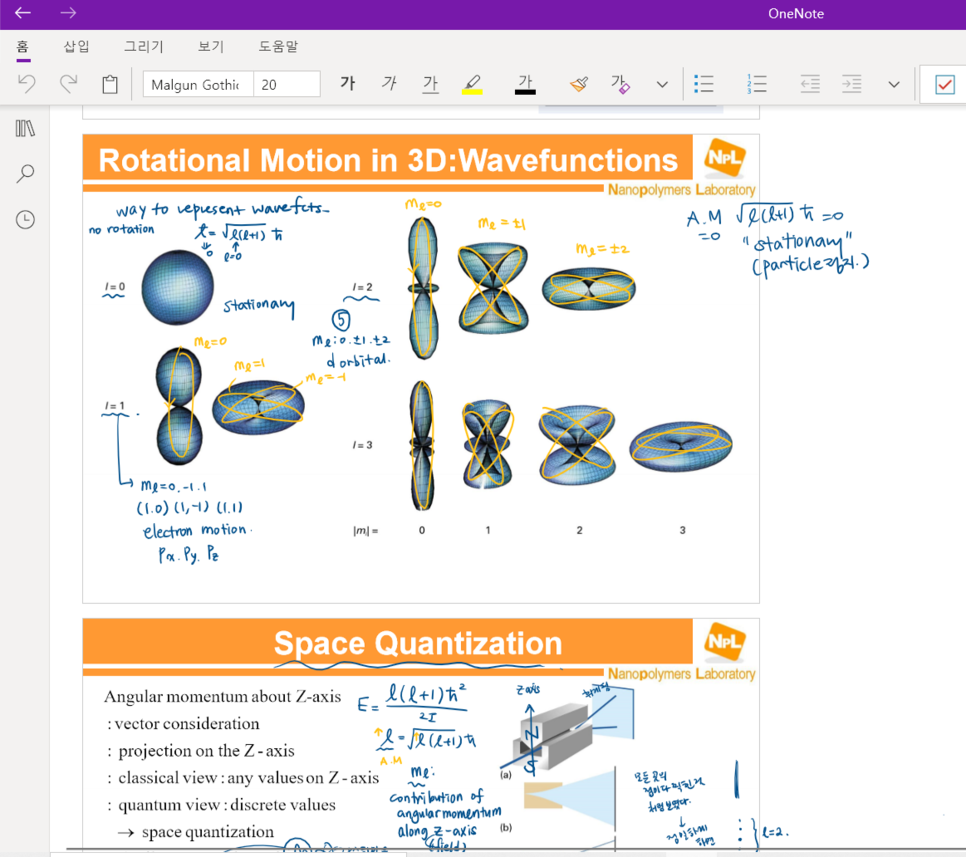Apply italic formatting (slanted 가)
This screenshot has width=966, height=857.
point(389,84)
